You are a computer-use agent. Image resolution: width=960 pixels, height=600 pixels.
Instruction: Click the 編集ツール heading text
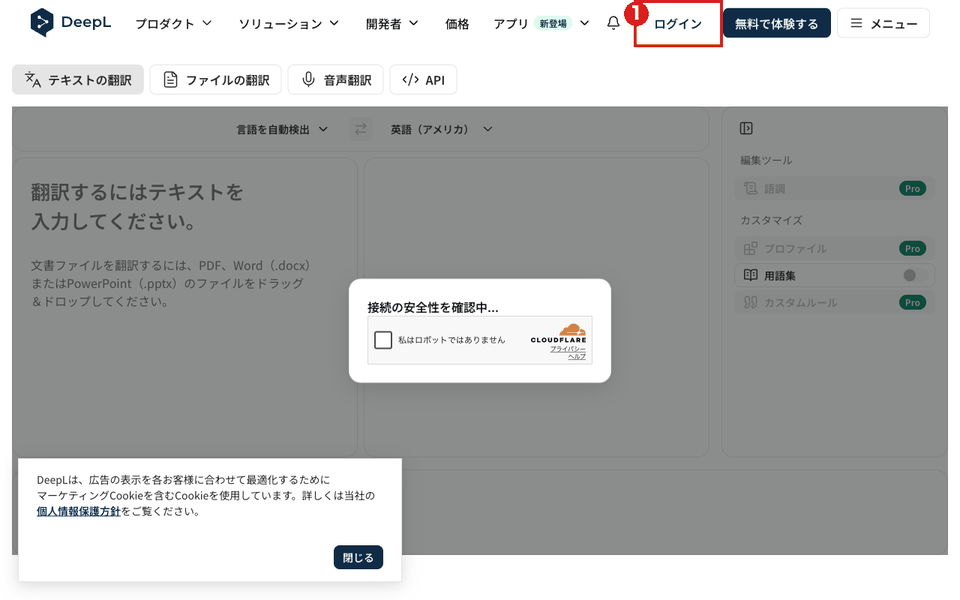[x=766, y=160]
